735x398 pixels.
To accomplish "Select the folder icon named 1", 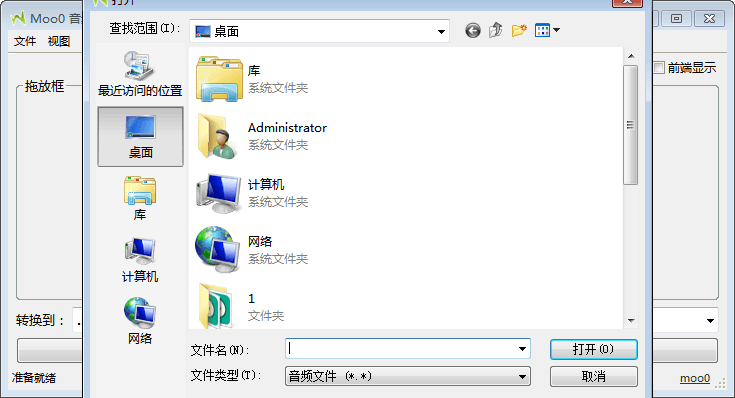I will [x=216, y=306].
